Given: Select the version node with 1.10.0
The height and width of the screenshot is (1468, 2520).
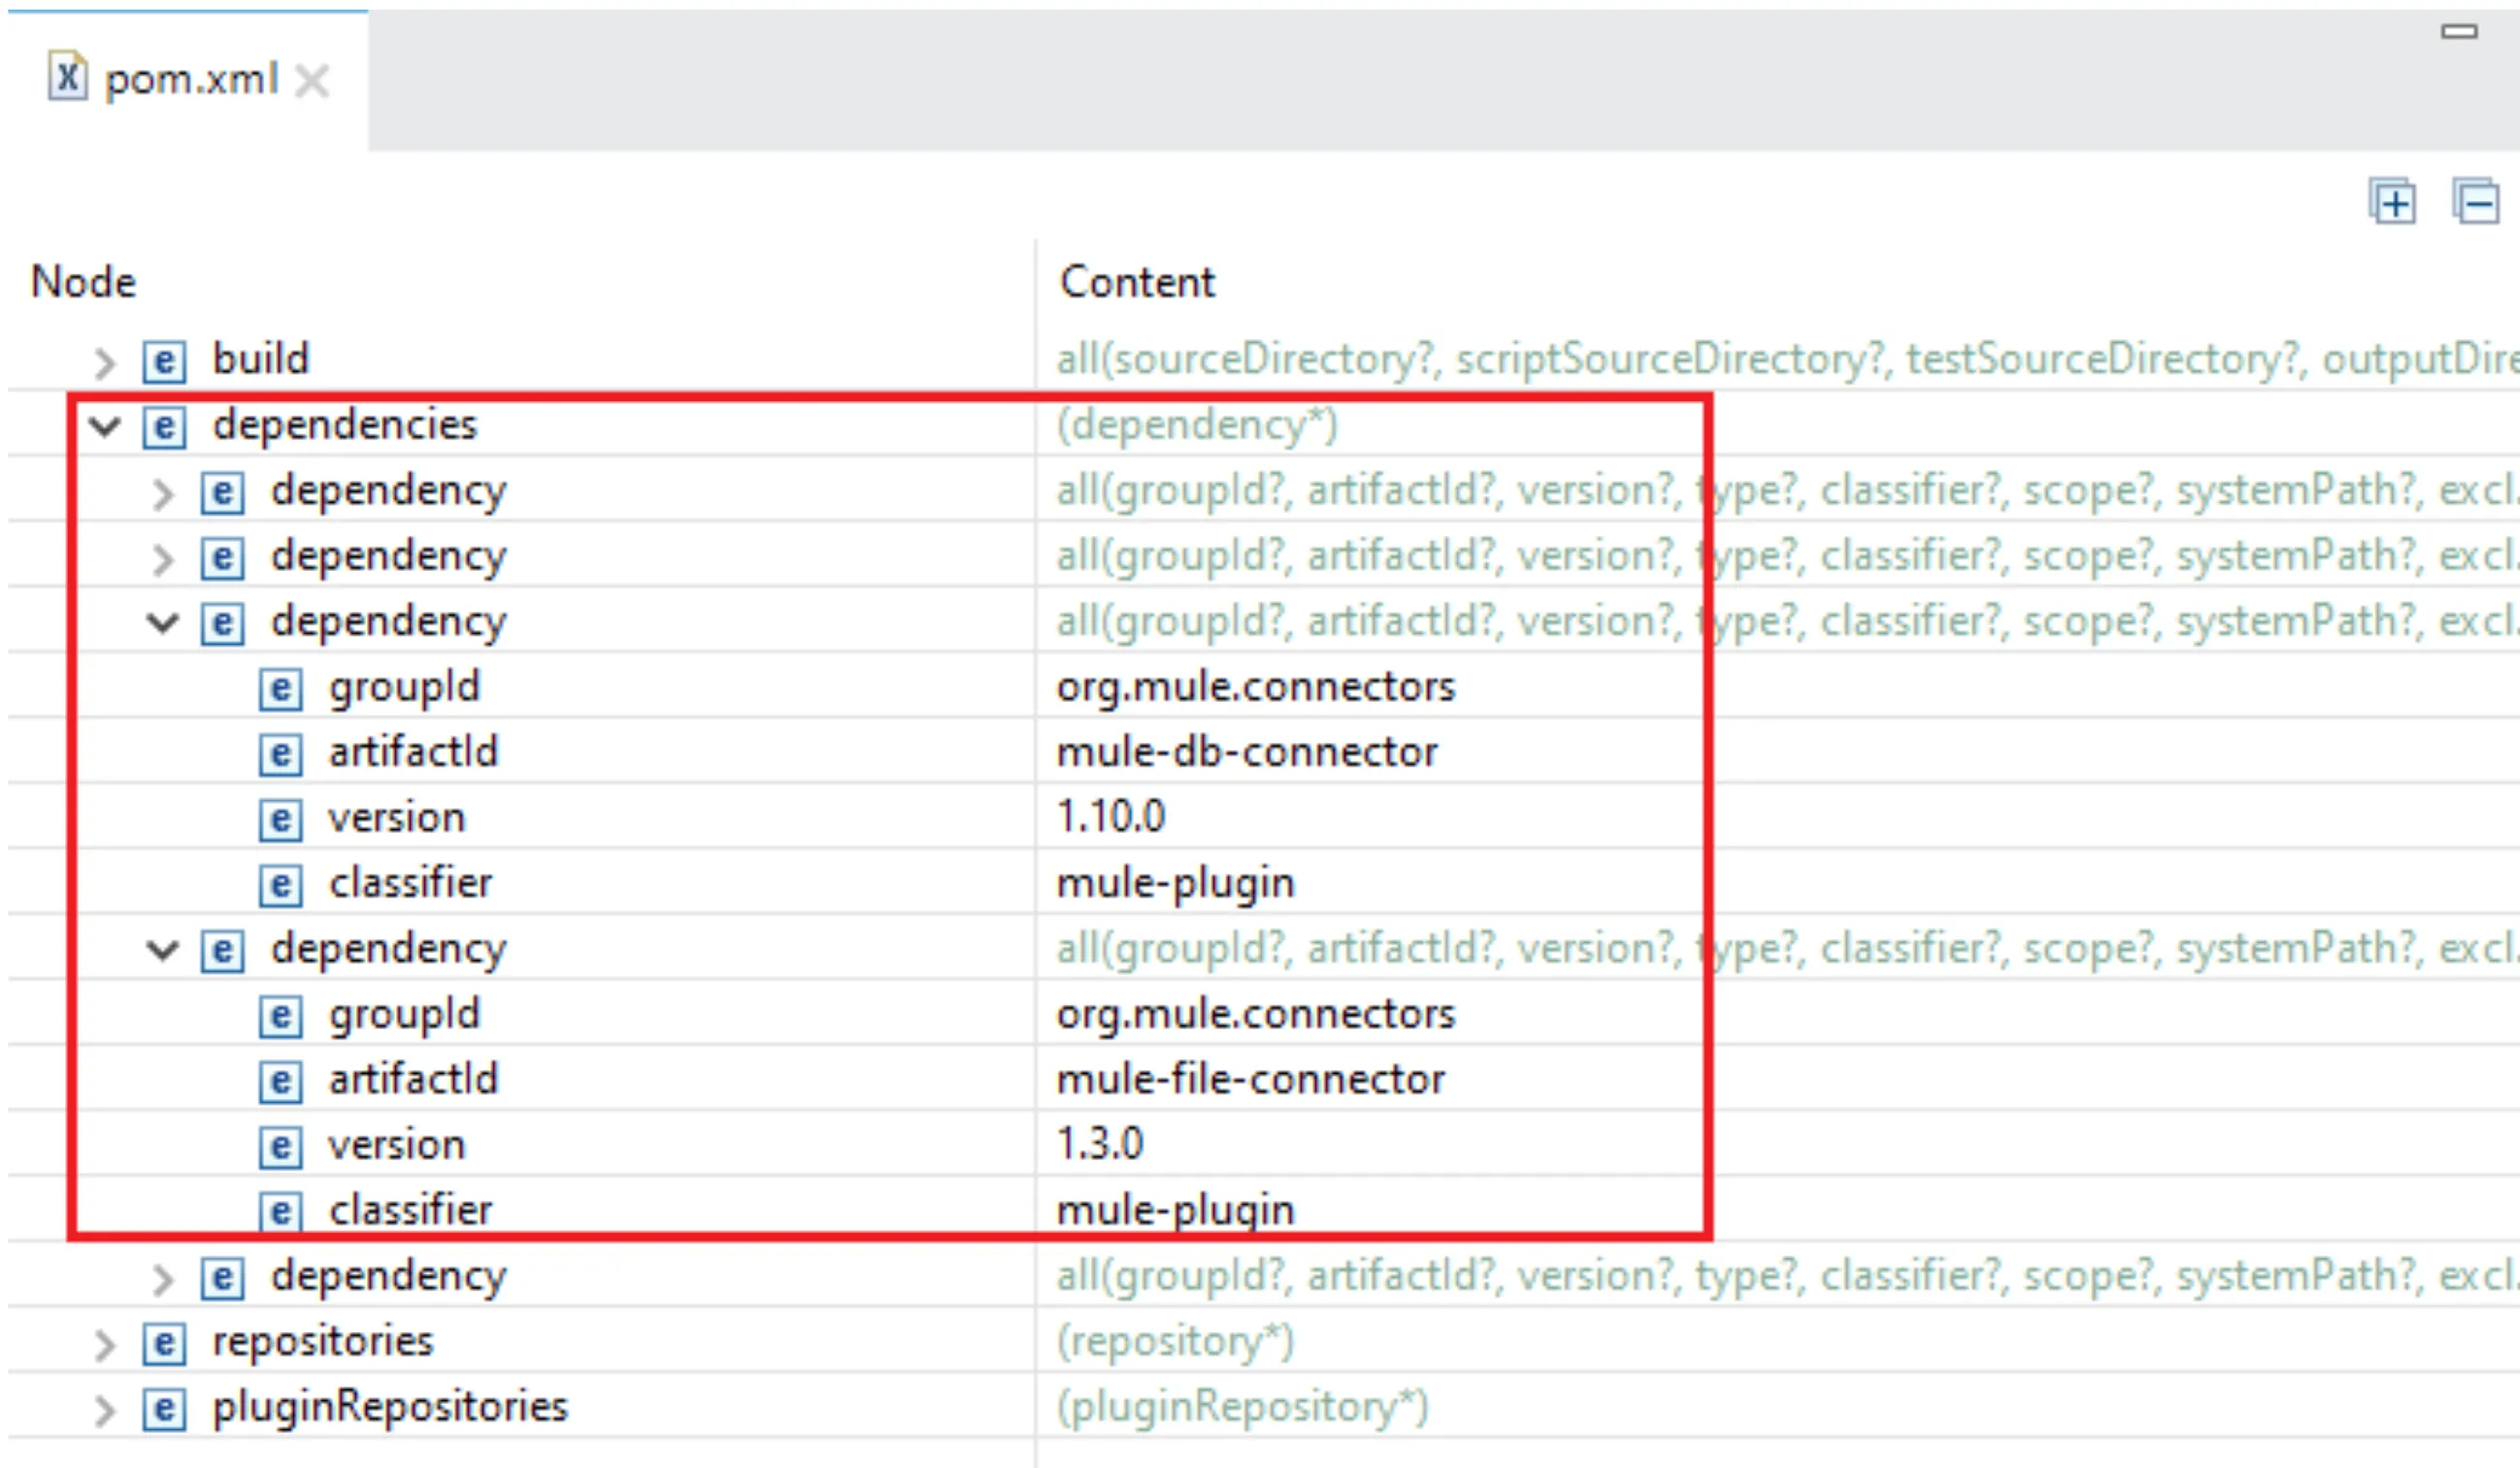Looking at the screenshot, I should (397, 818).
